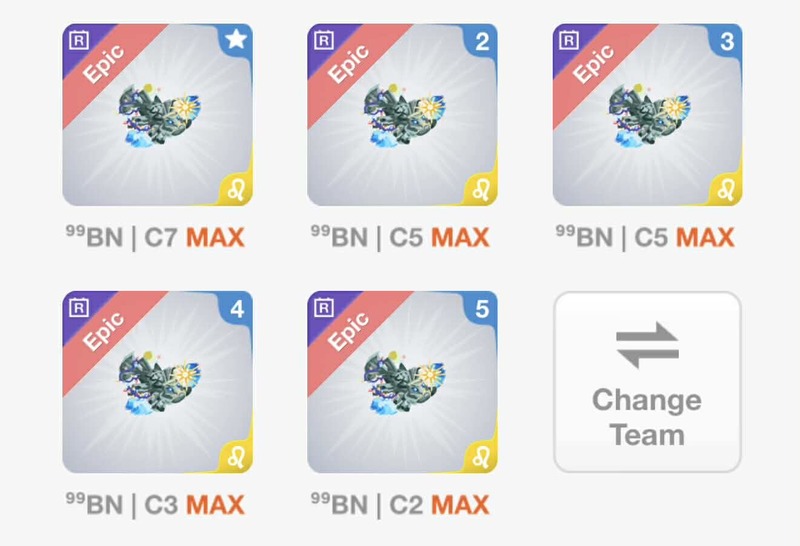This screenshot has height=546, width=800.
Task: Tap the Leo zodiac icon on card 3
Action: (726, 190)
